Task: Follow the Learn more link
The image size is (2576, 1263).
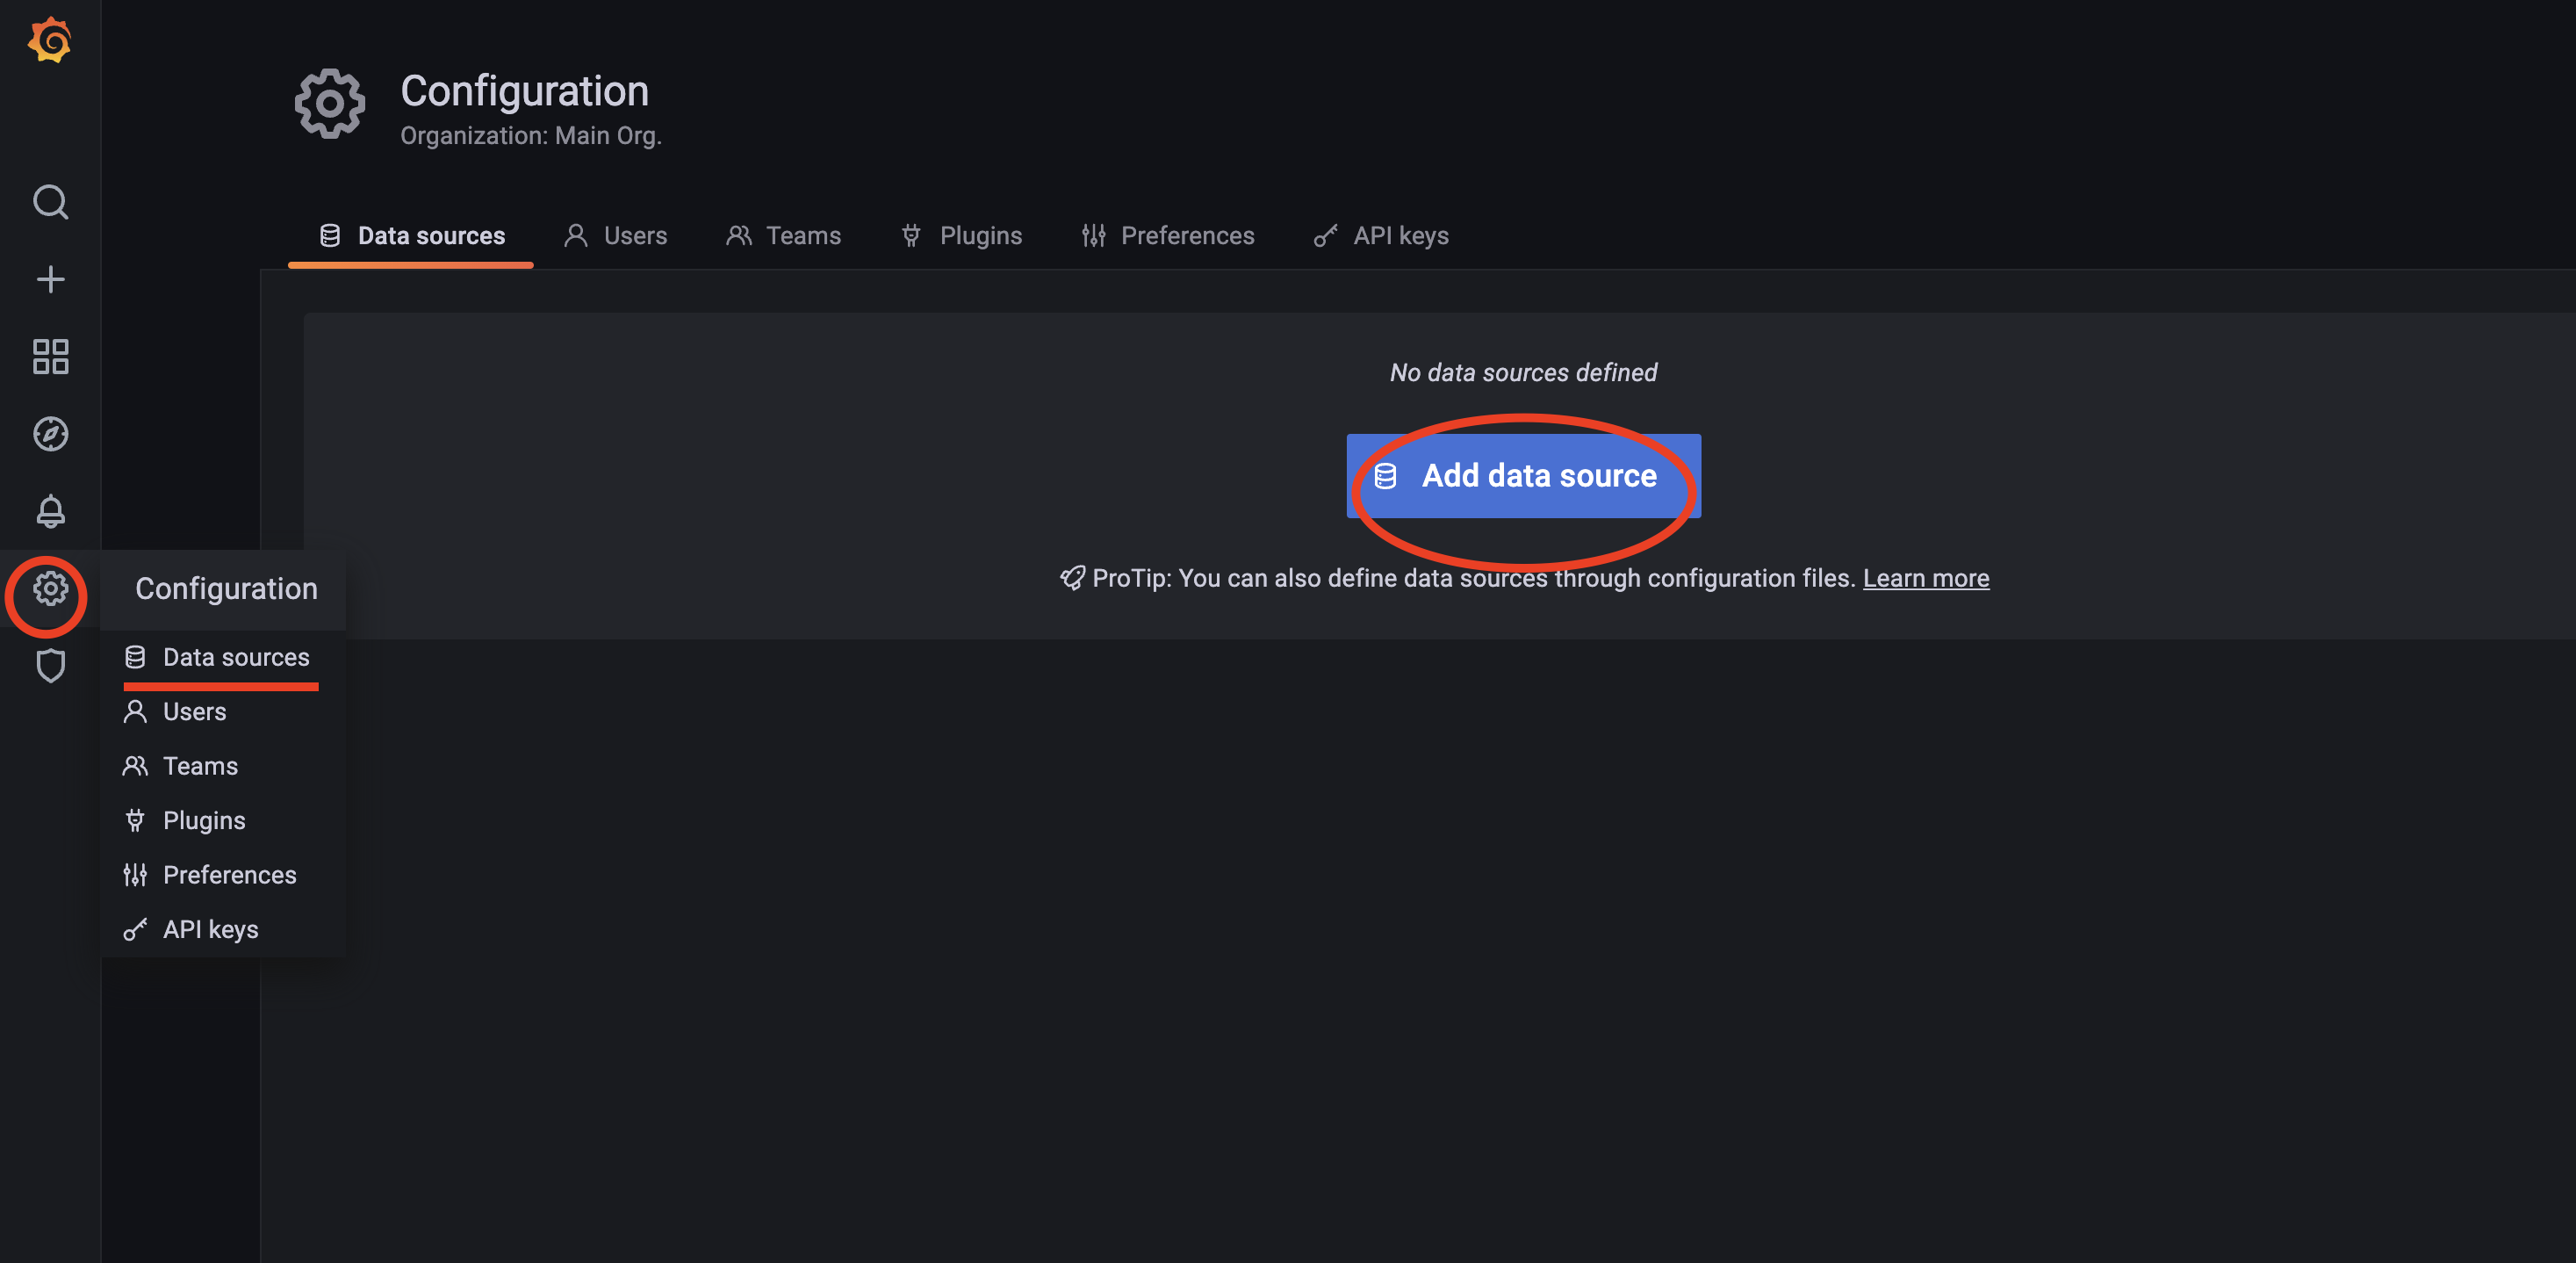Action: (1925, 578)
